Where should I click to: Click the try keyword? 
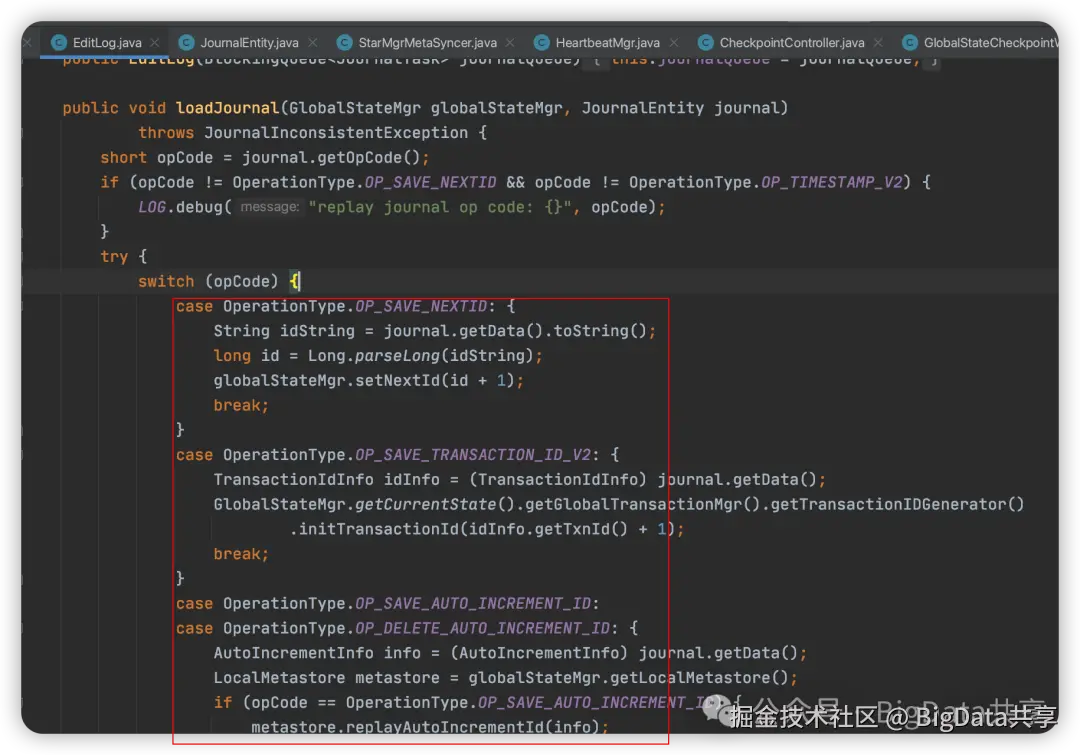[114, 257]
